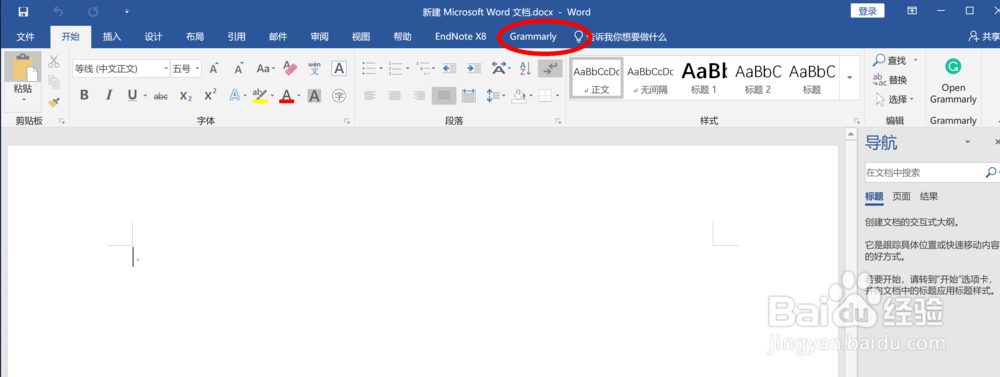Viewport: 1000px width, 377px height.
Task: Click the navigation search 在文档中搜索 field
Action: click(924, 172)
